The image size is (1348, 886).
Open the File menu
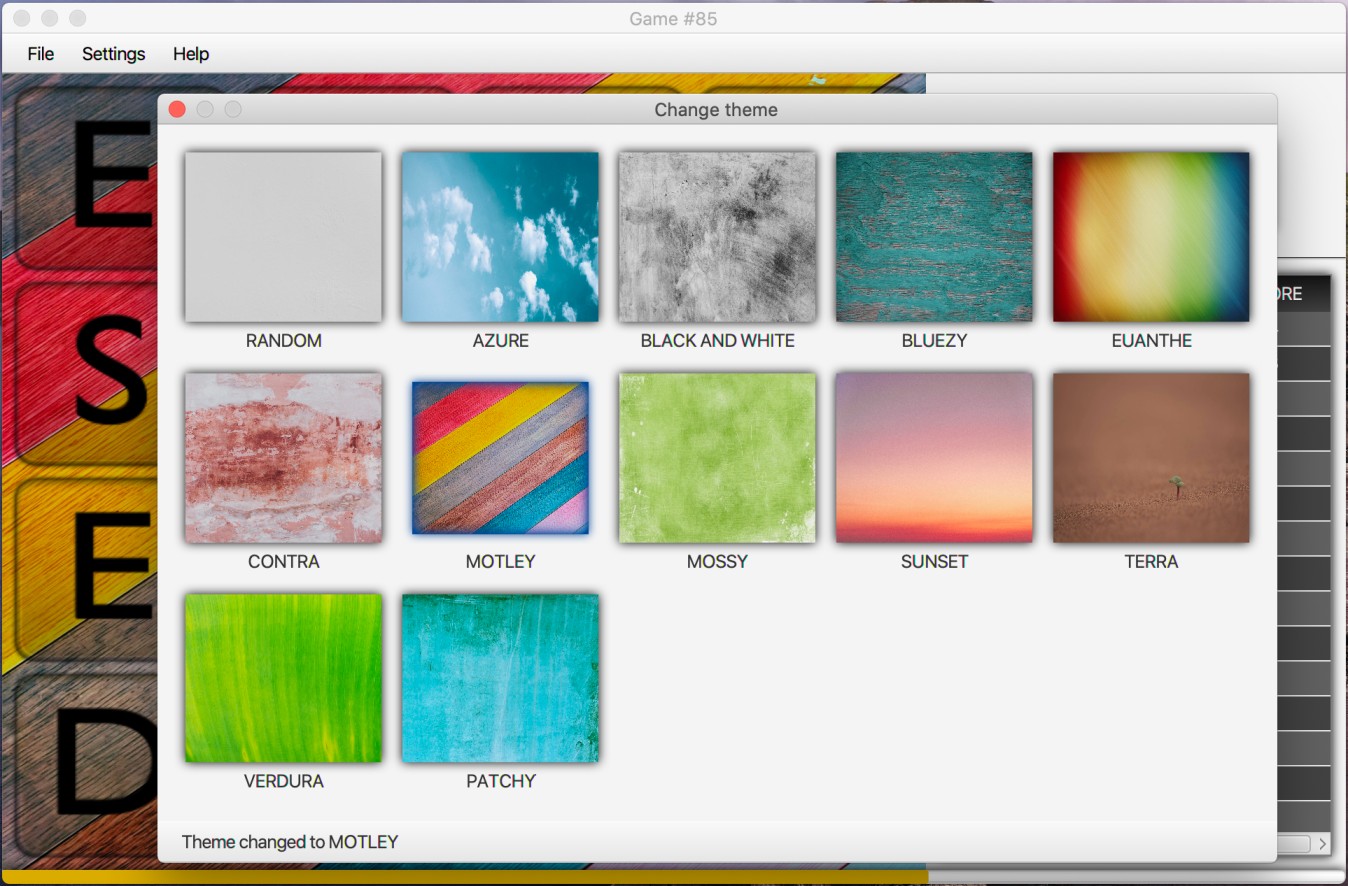pos(39,54)
